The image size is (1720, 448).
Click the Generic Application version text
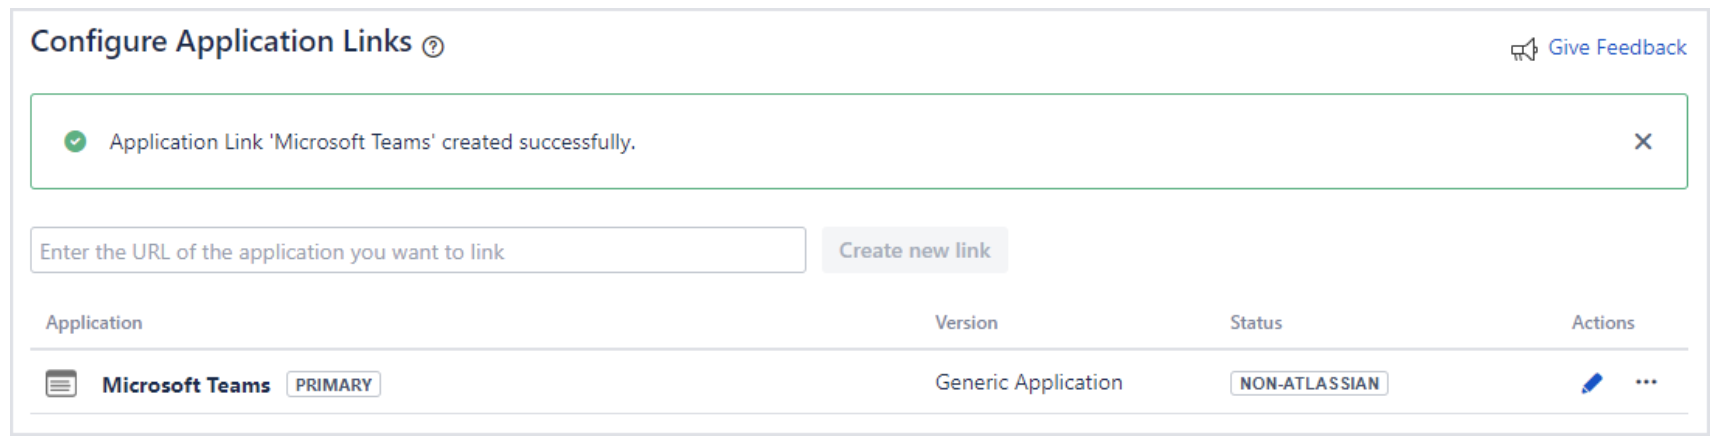[x=1028, y=383]
